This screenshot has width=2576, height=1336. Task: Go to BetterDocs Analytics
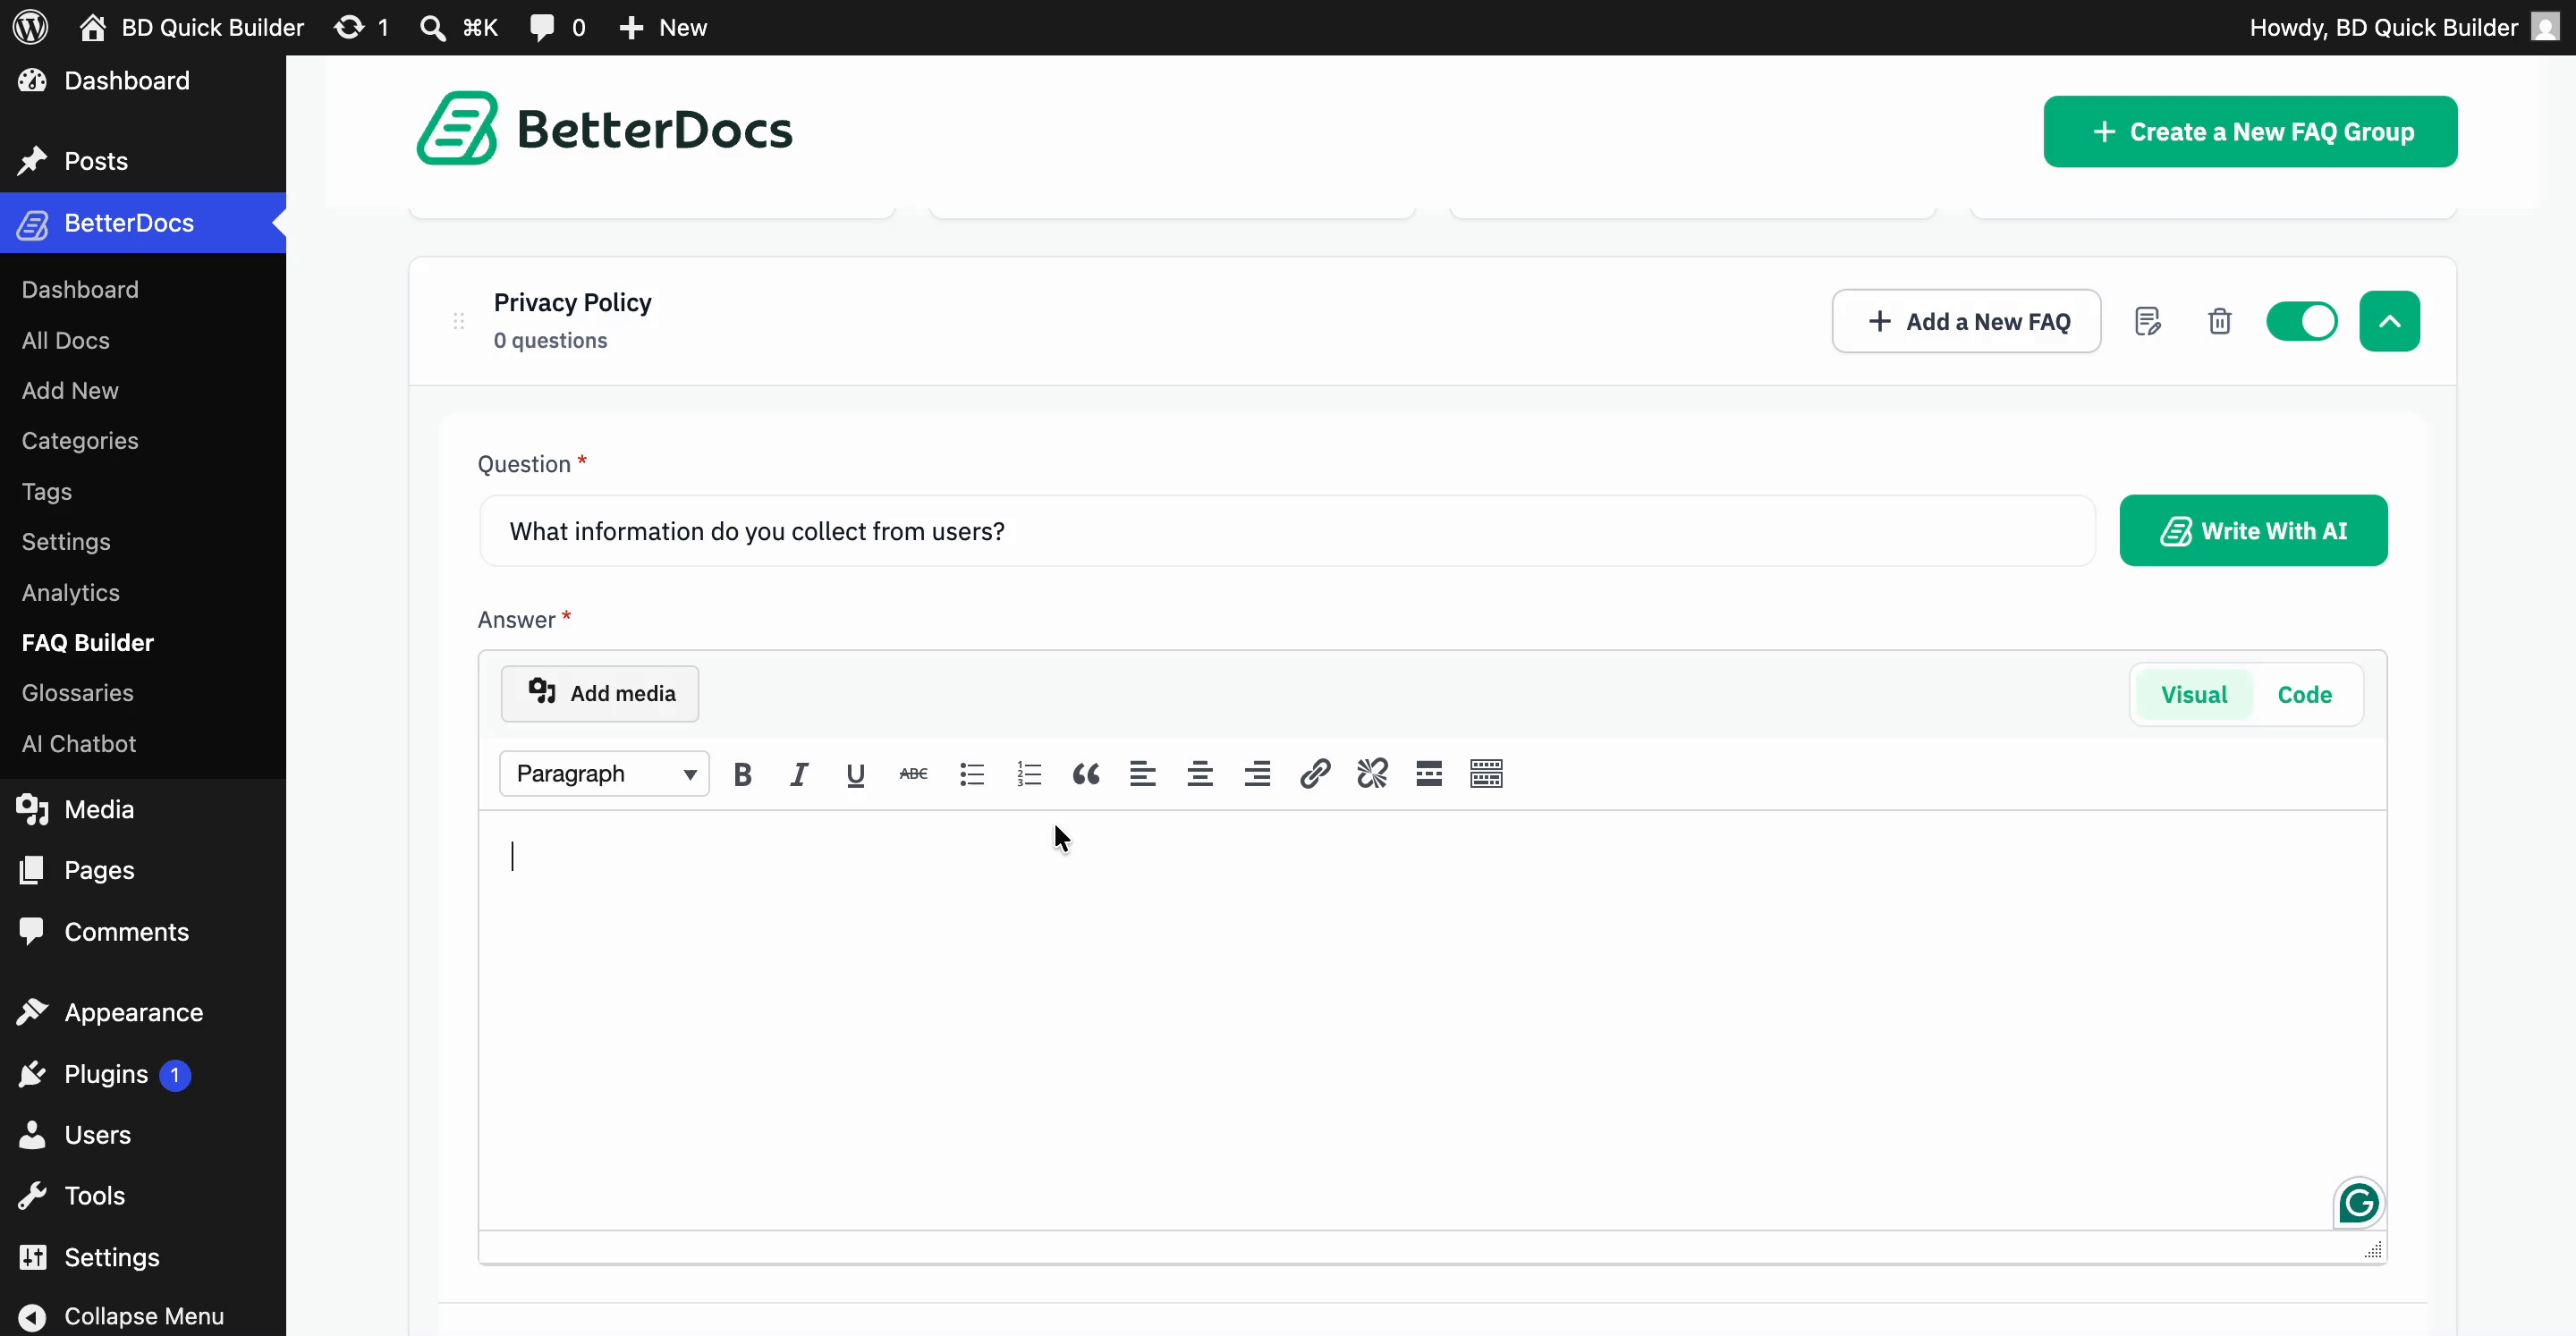click(x=71, y=593)
